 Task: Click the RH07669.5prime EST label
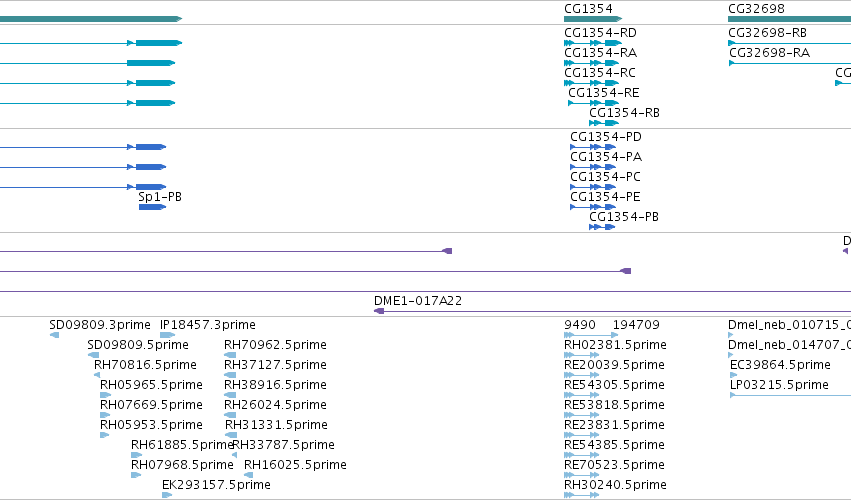point(151,405)
